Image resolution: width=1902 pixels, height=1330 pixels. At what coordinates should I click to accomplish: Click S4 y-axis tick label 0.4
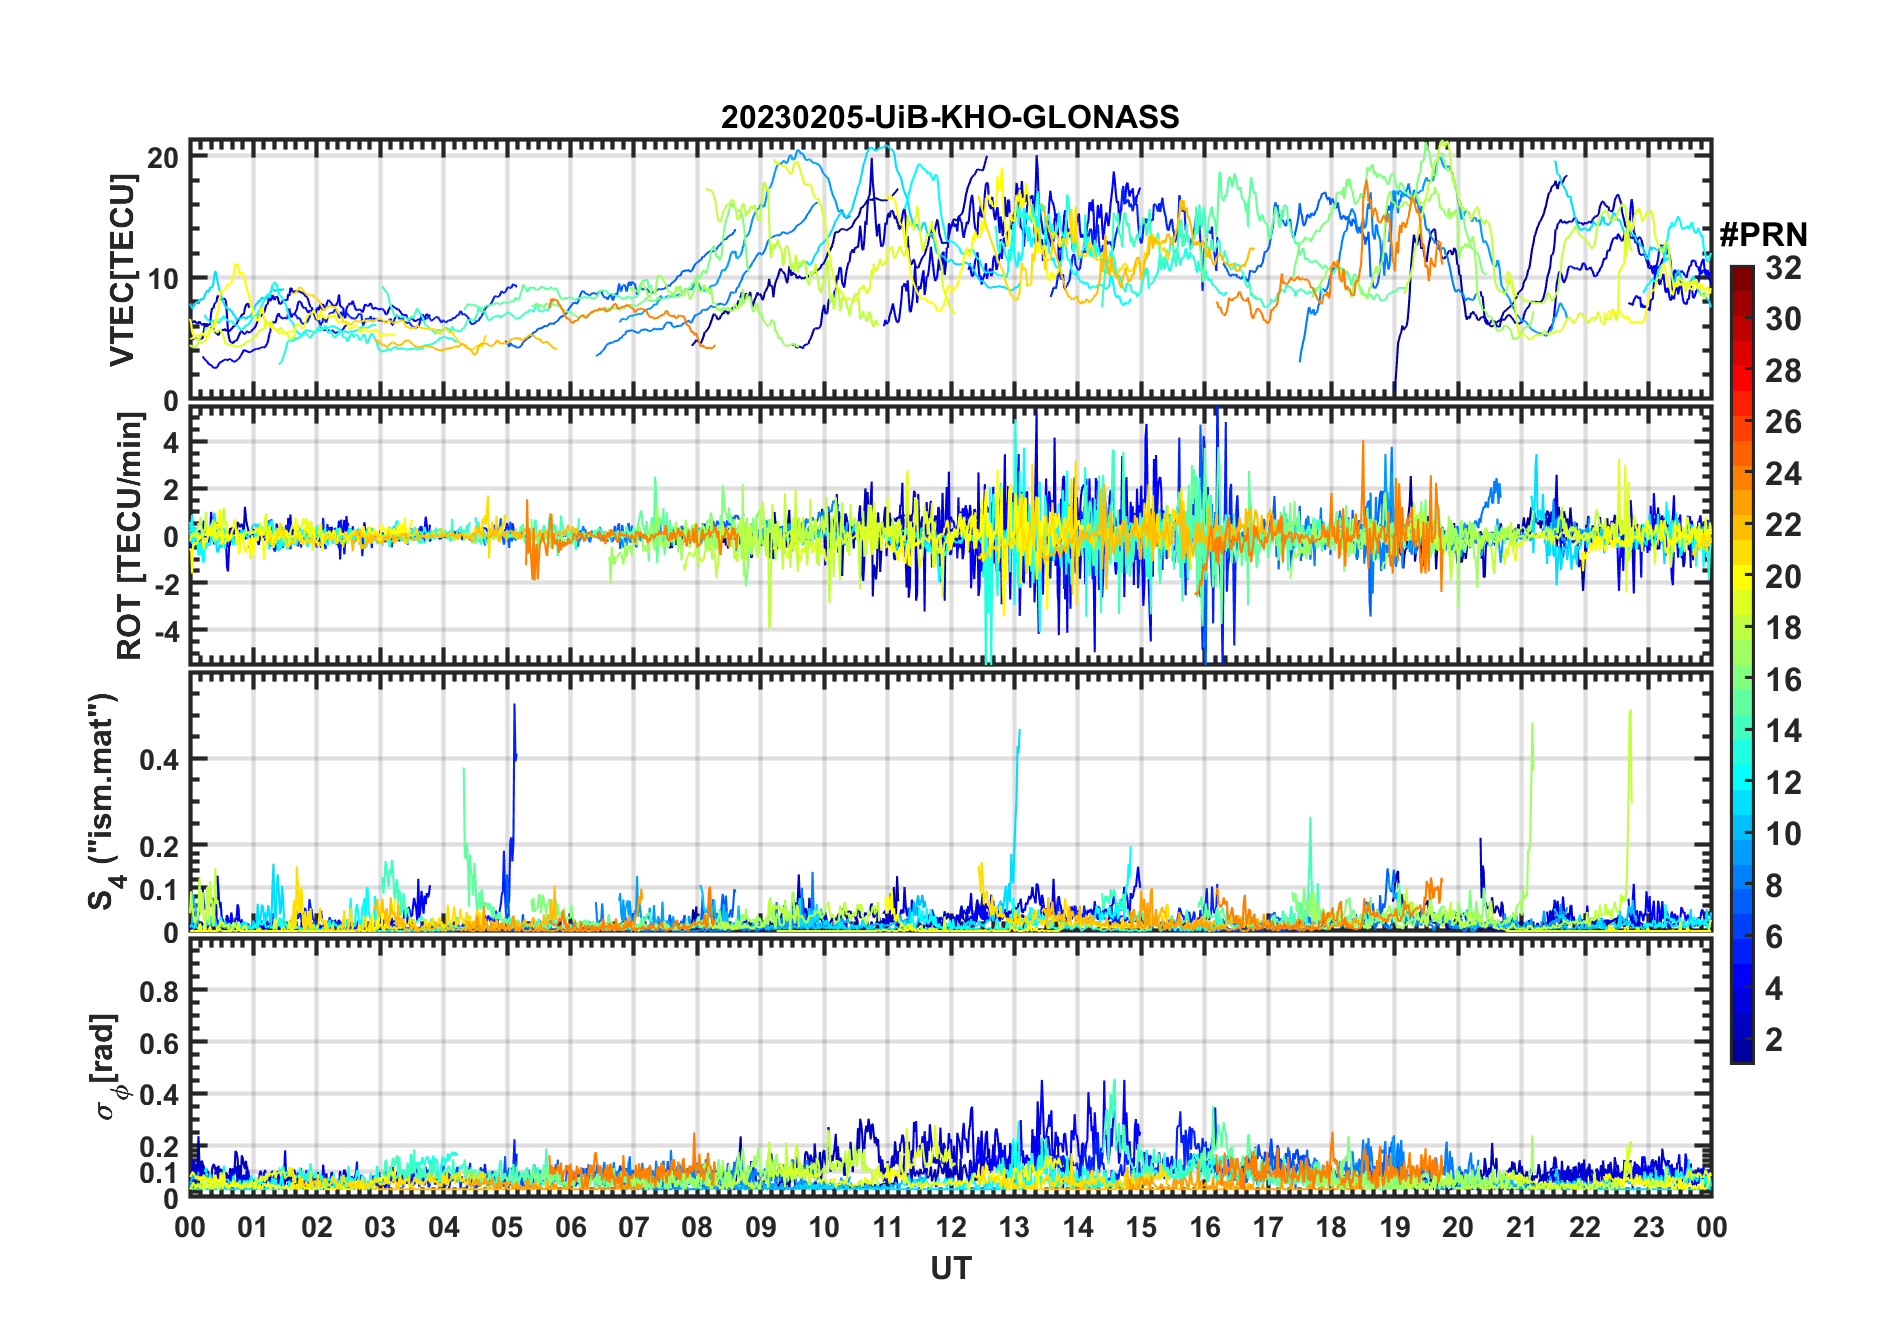pyautogui.click(x=159, y=759)
